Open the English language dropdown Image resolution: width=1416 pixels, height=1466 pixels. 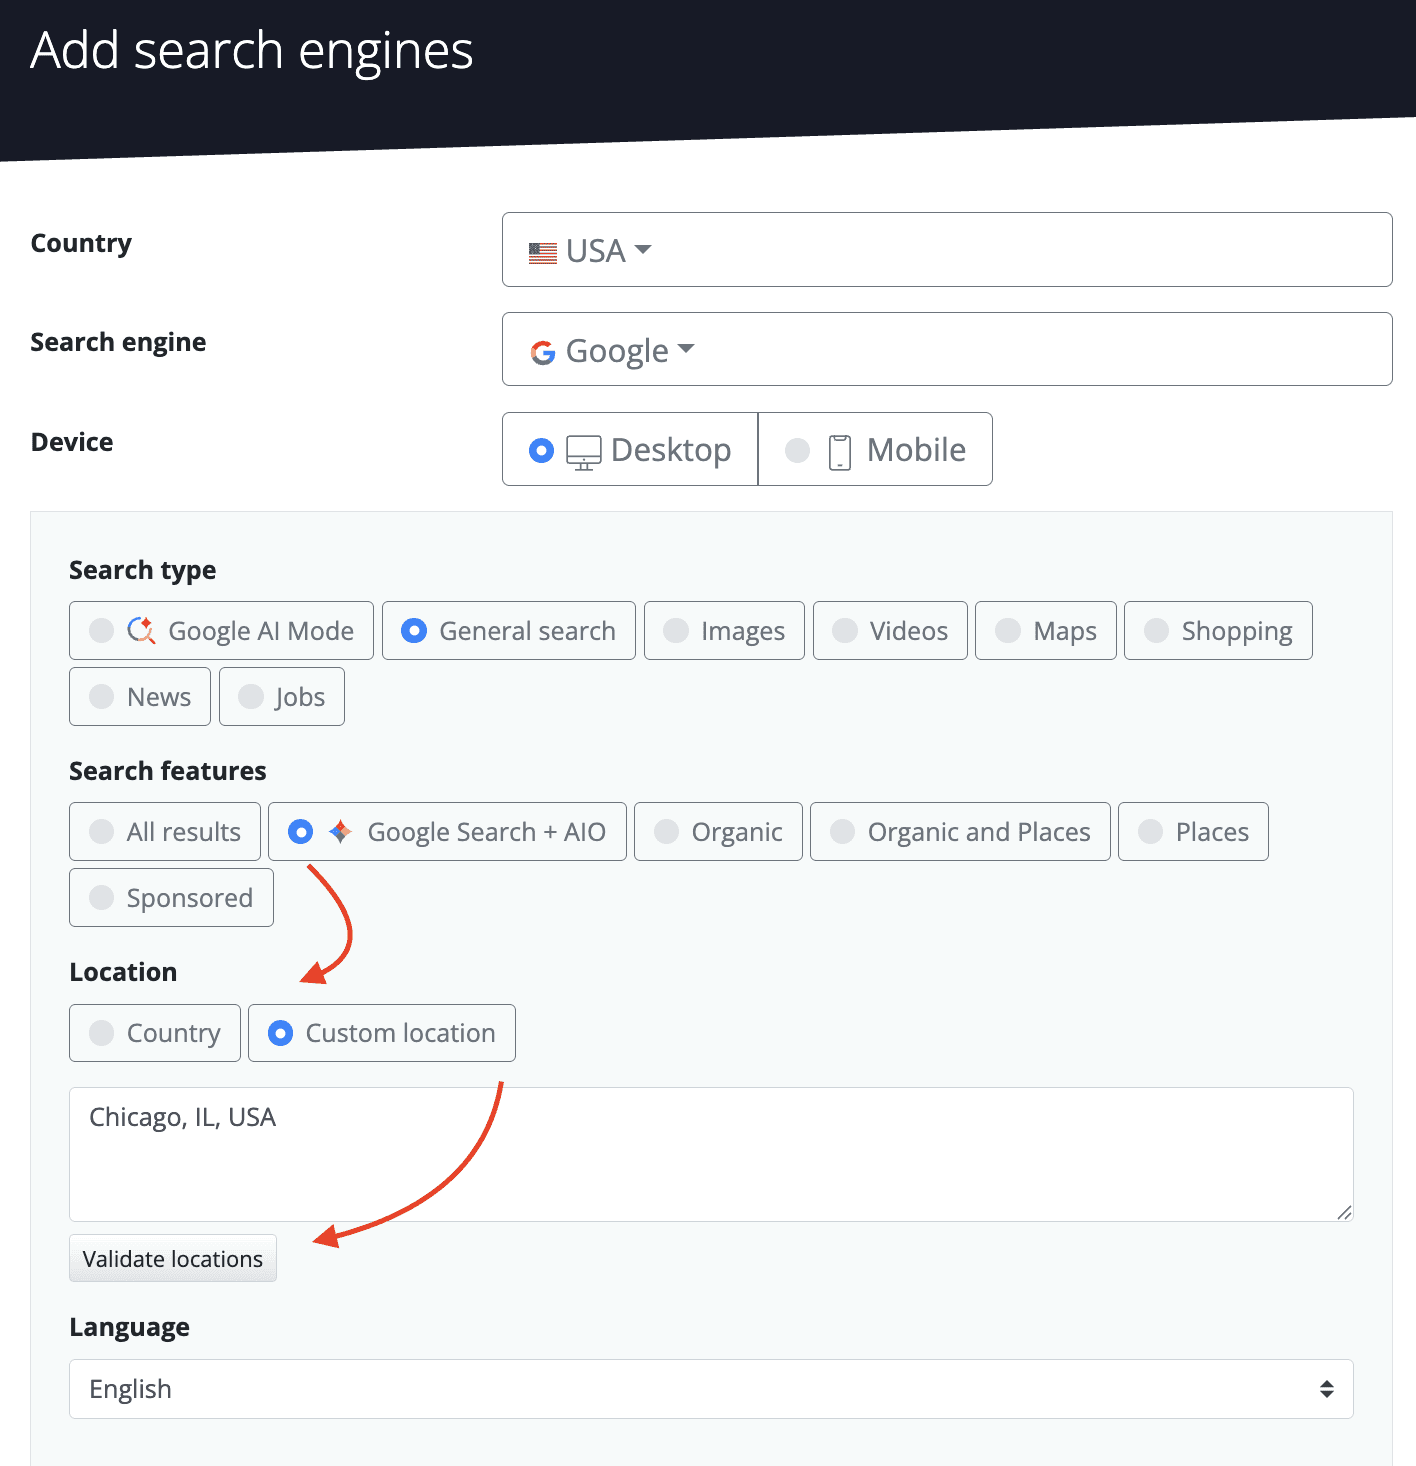tap(710, 1388)
